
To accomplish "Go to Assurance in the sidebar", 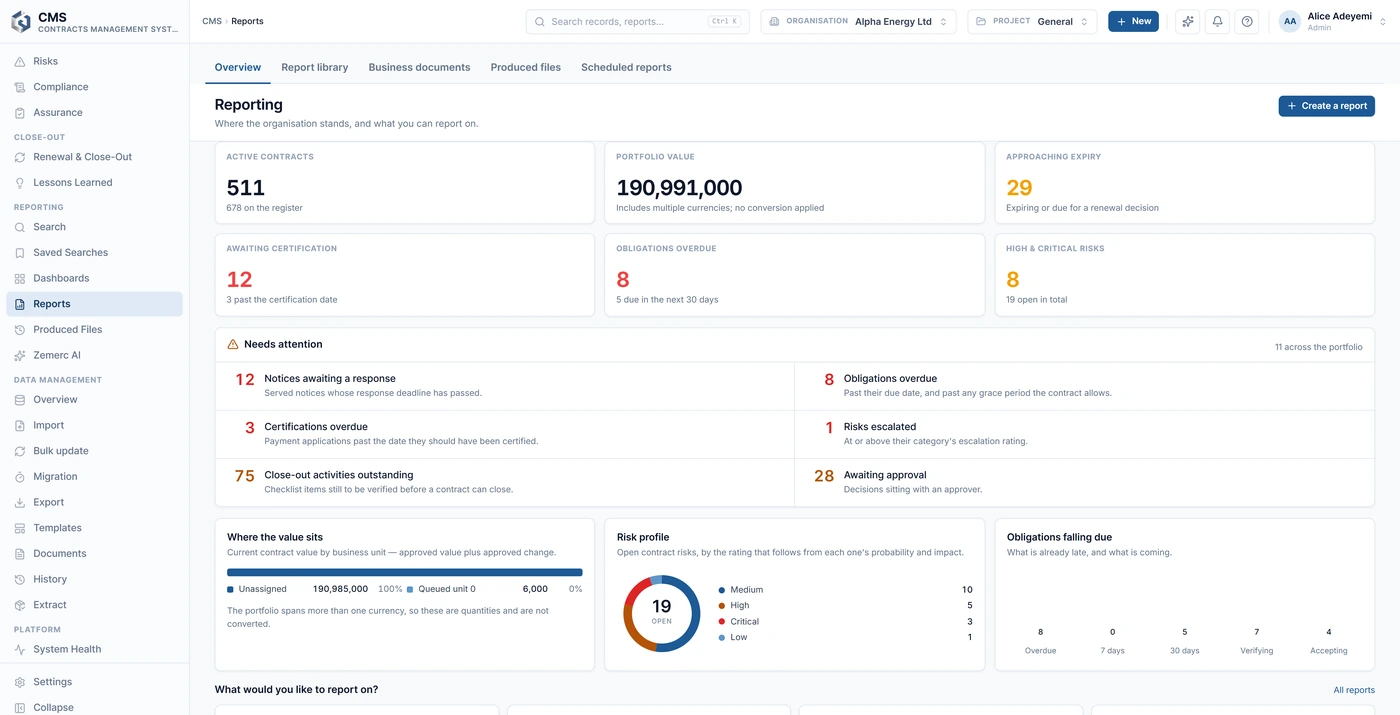I will coord(94,113).
